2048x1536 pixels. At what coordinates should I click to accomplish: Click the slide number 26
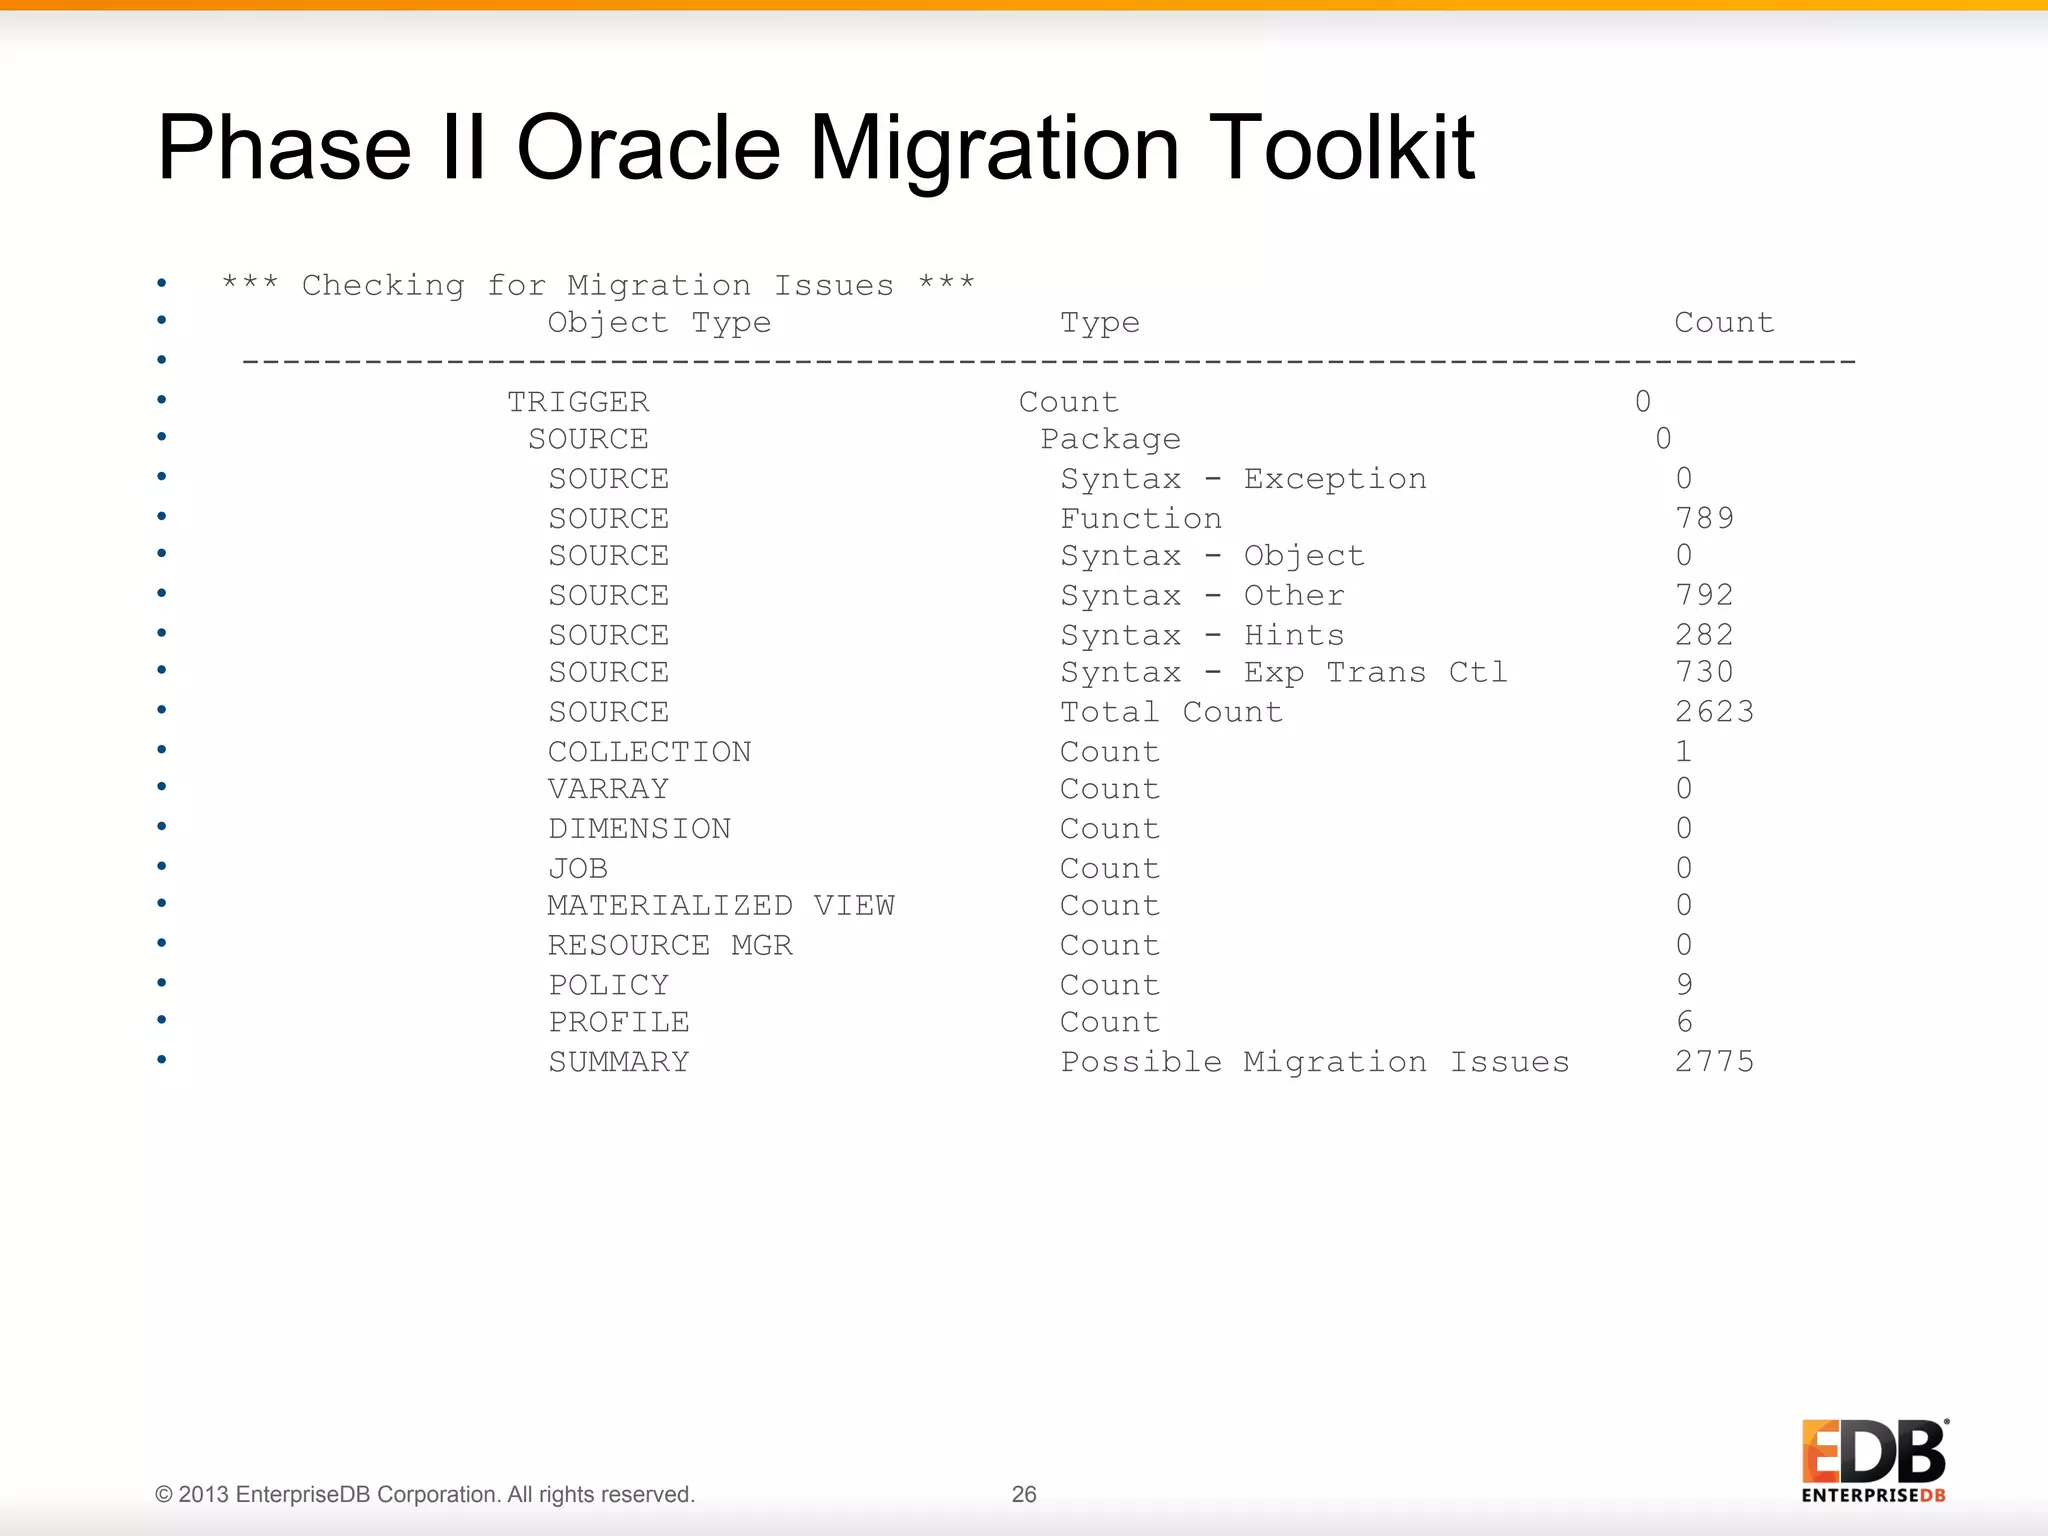coord(1024,1494)
